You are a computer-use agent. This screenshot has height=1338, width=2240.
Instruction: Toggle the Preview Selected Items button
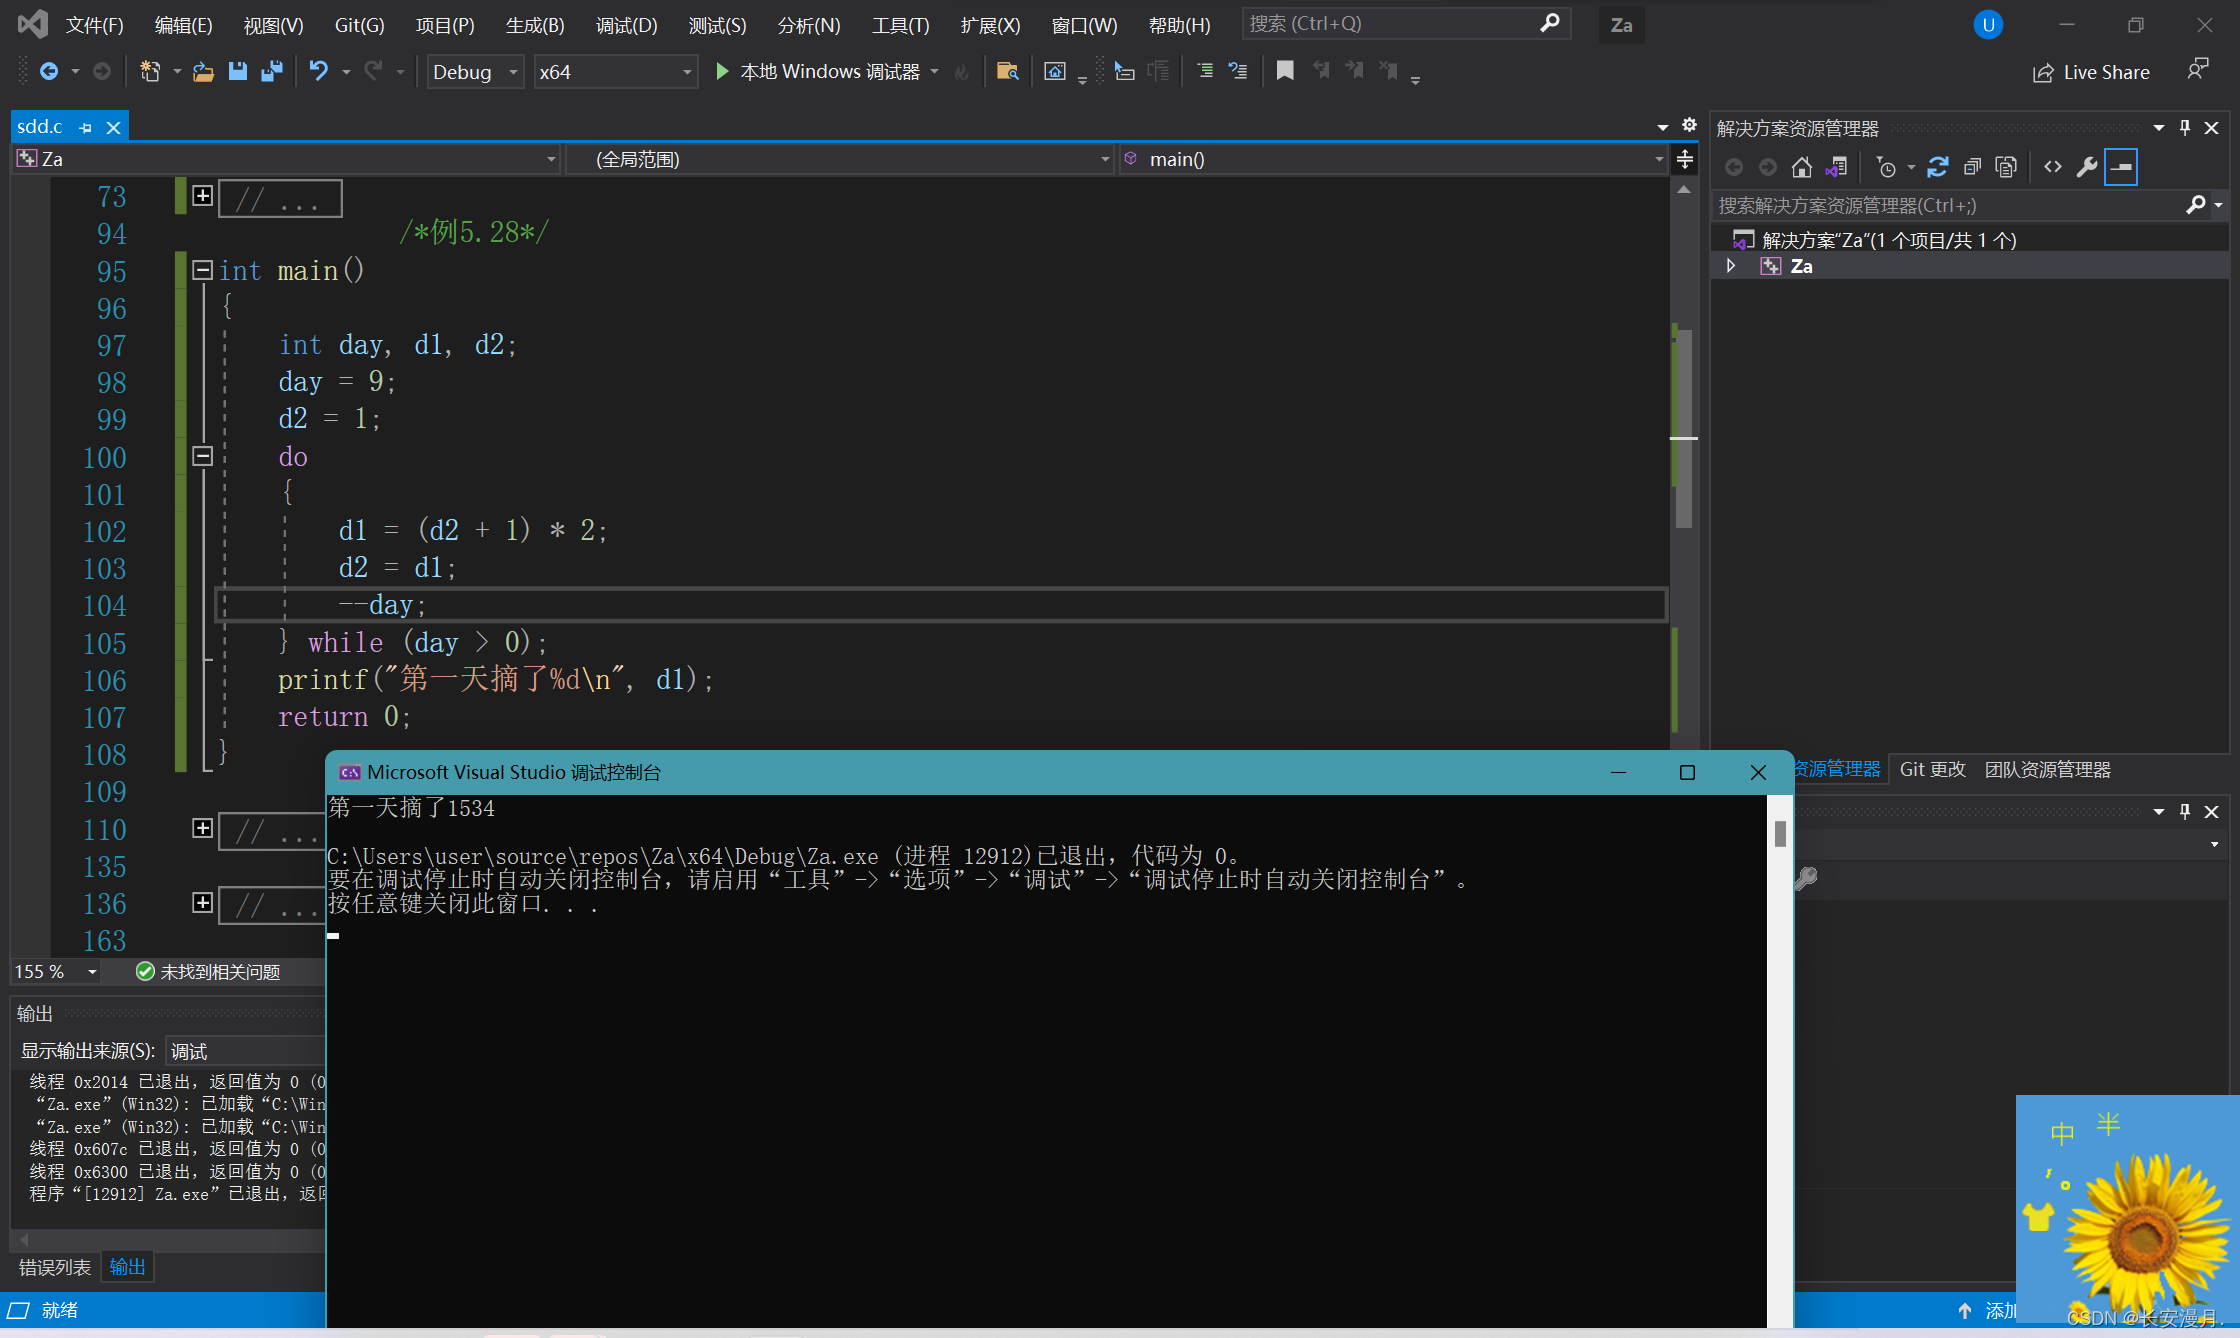2120,167
